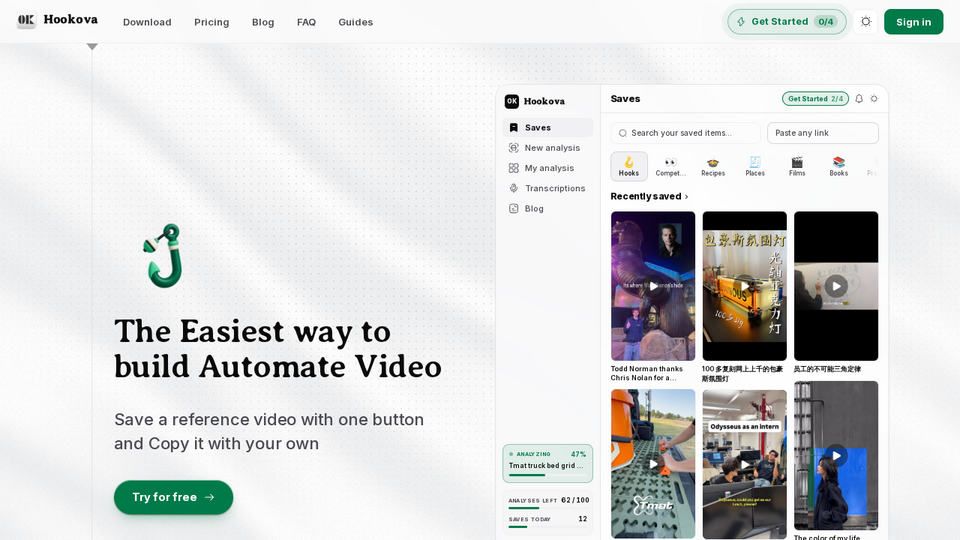The width and height of the screenshot is (960, 540).
Task: Open New analysis in the sidebar
Action: coord(548,148)
